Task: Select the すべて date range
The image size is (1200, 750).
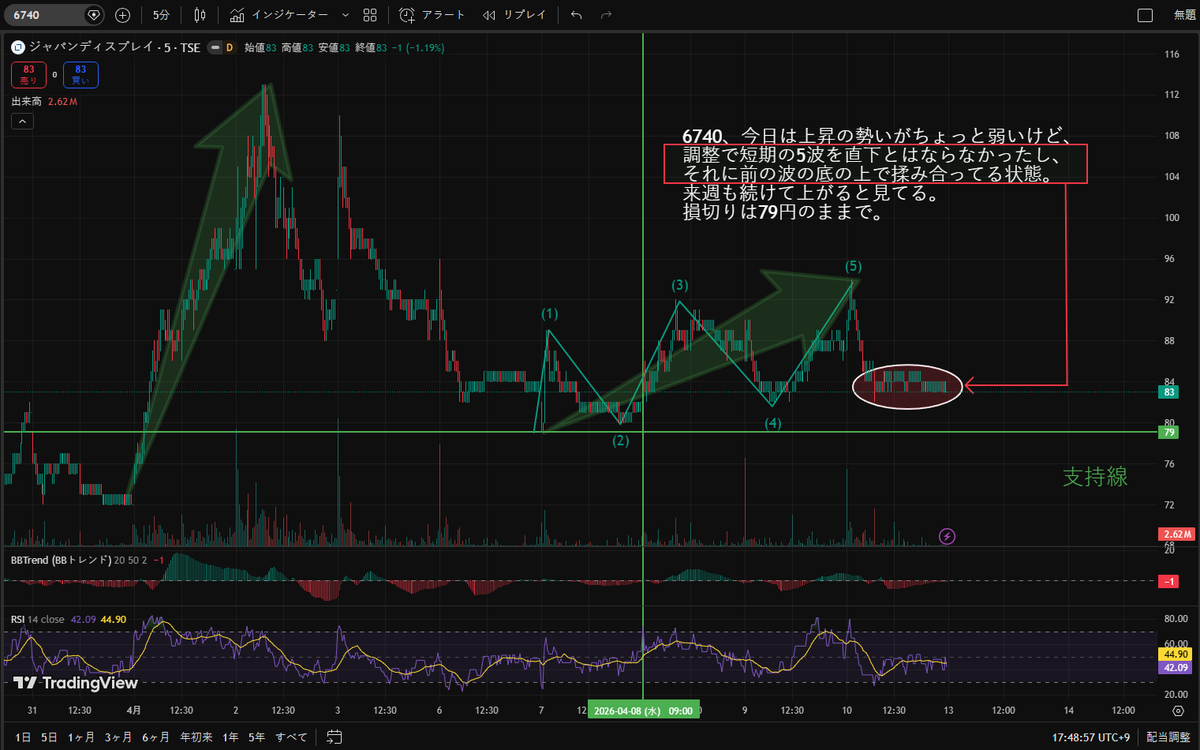Action: tap(291, 737)
